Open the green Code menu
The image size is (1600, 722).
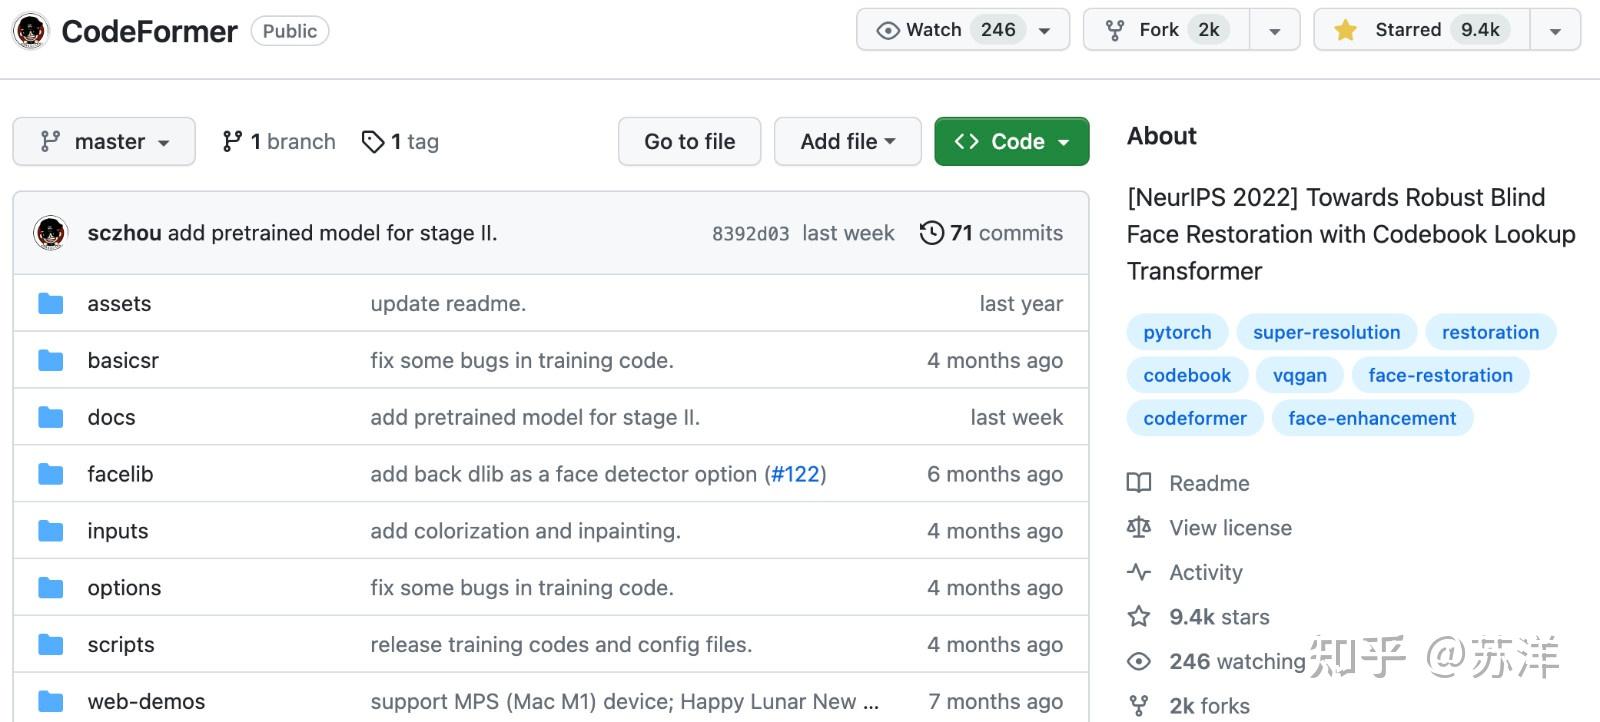1011,142
